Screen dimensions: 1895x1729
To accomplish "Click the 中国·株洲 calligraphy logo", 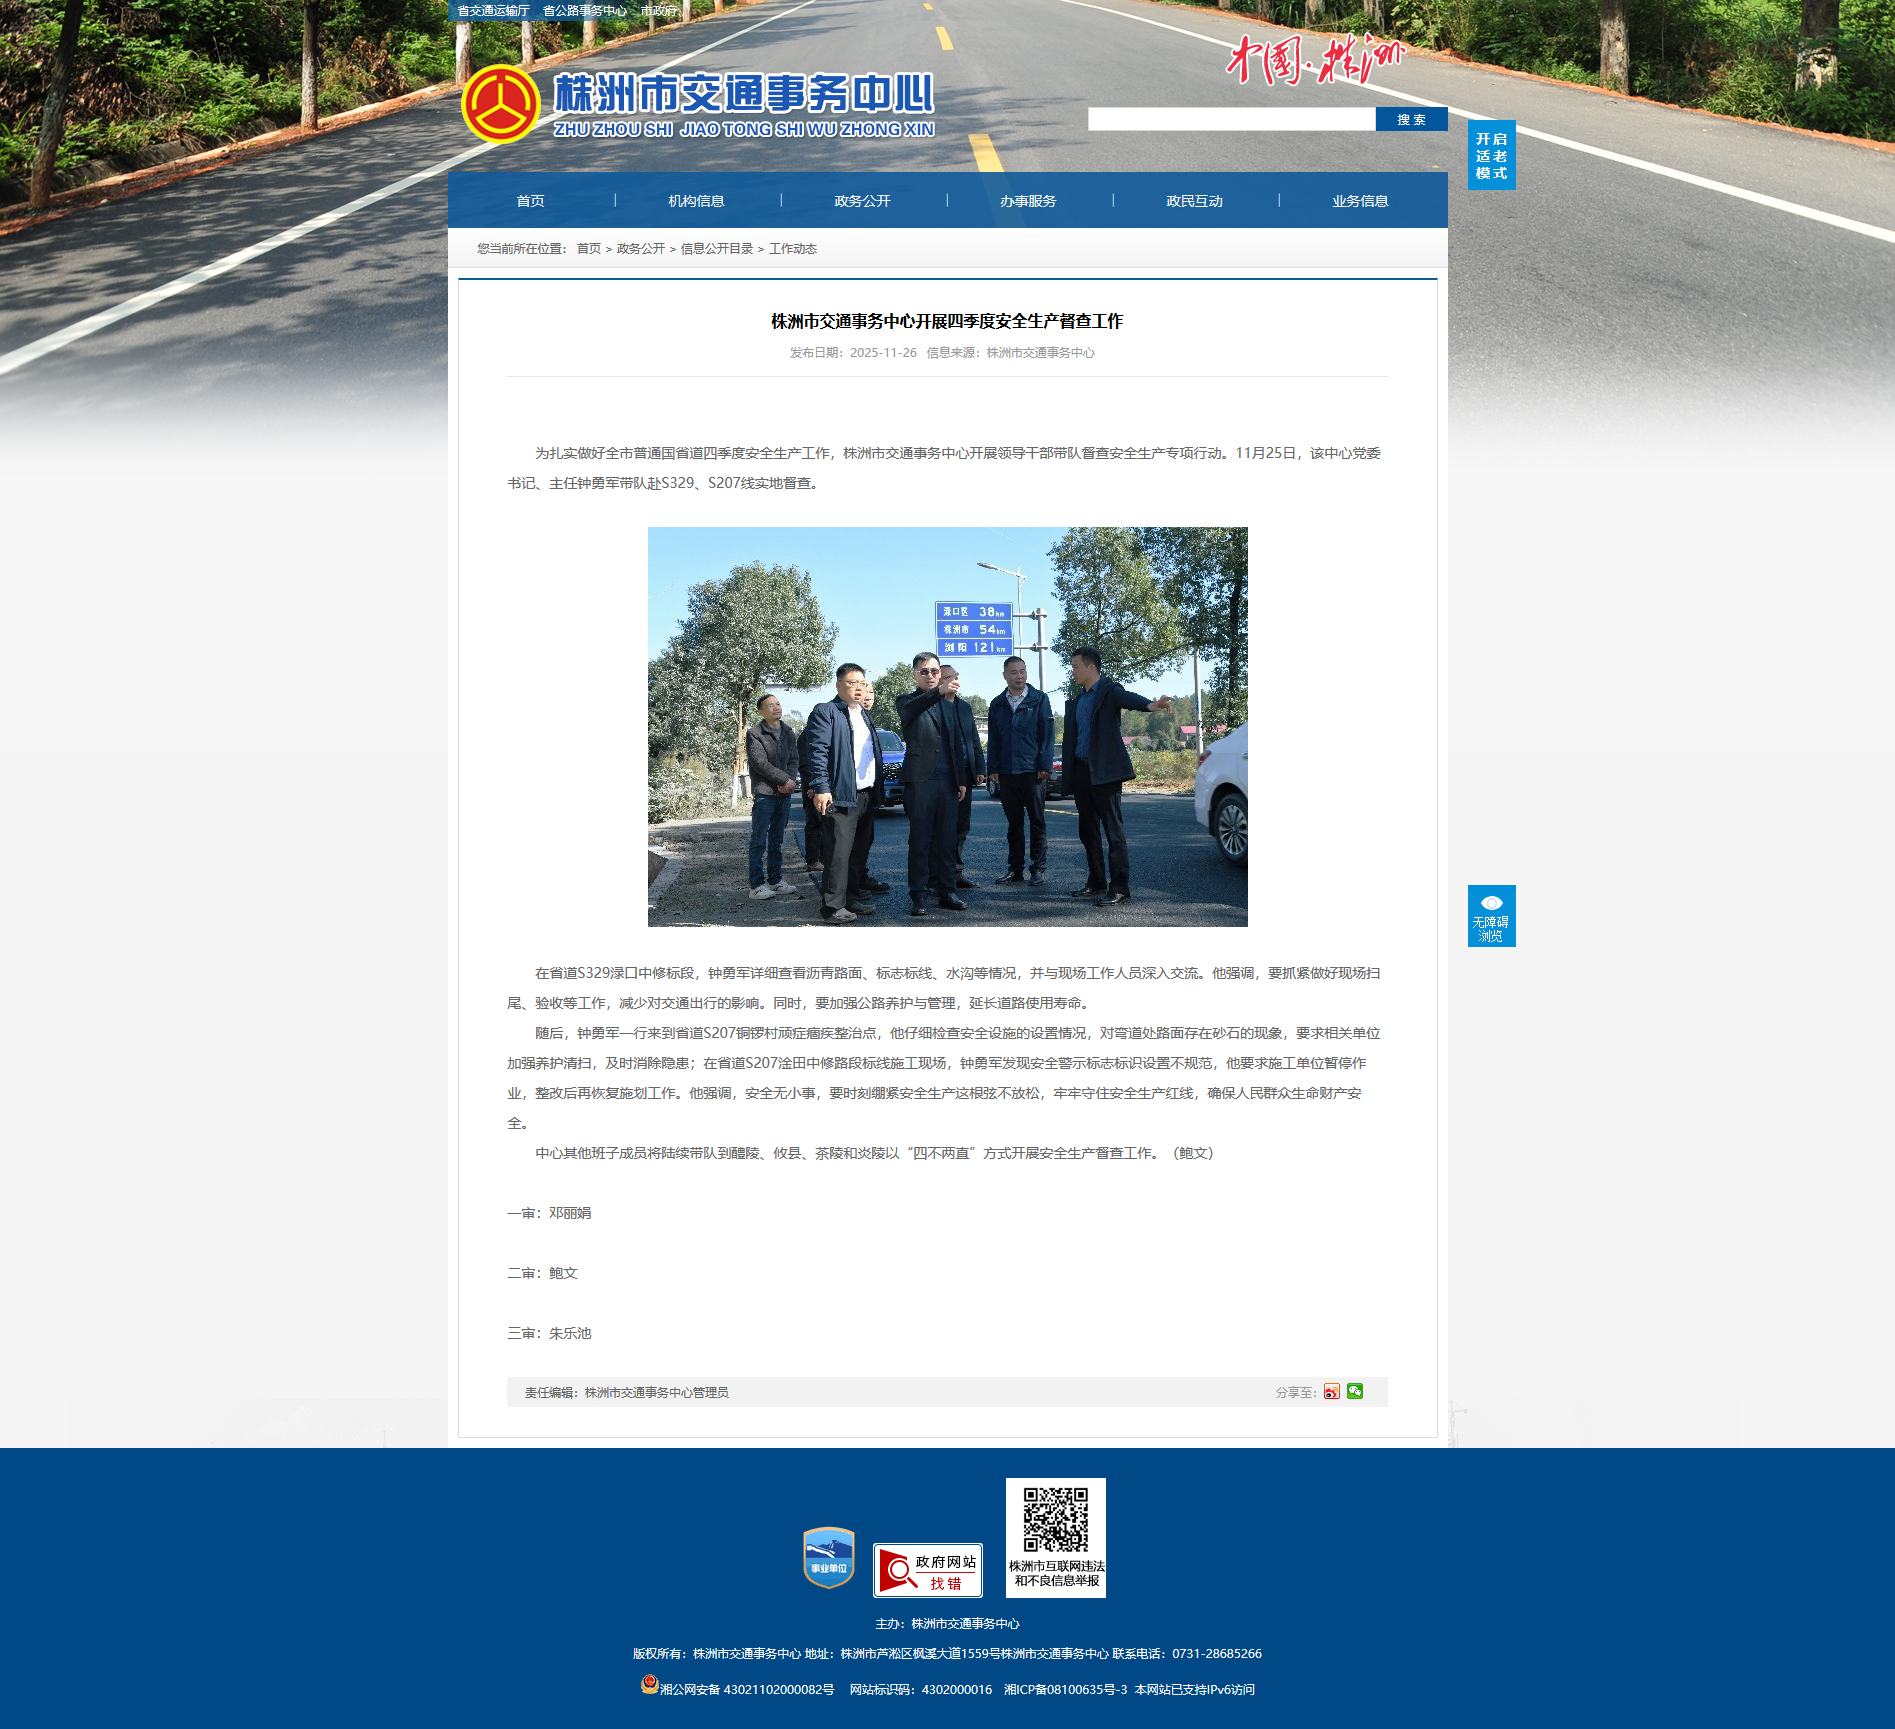I will click(x=1315, y=60).
